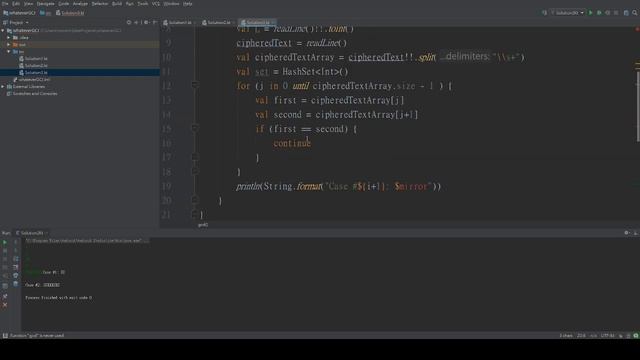This screenshot has width=640, height=360.
Task: Open the Edit menu
Action: tap(16, 4)
